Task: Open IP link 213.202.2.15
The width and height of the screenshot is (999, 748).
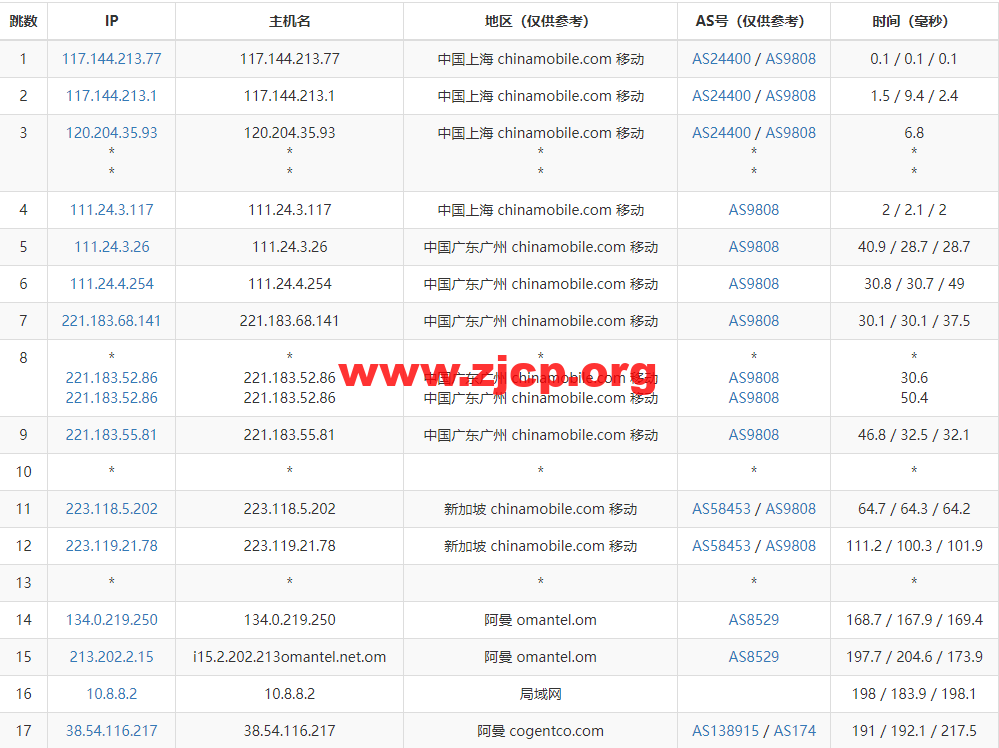Action: pyautogui.click(x=111, y=656)
